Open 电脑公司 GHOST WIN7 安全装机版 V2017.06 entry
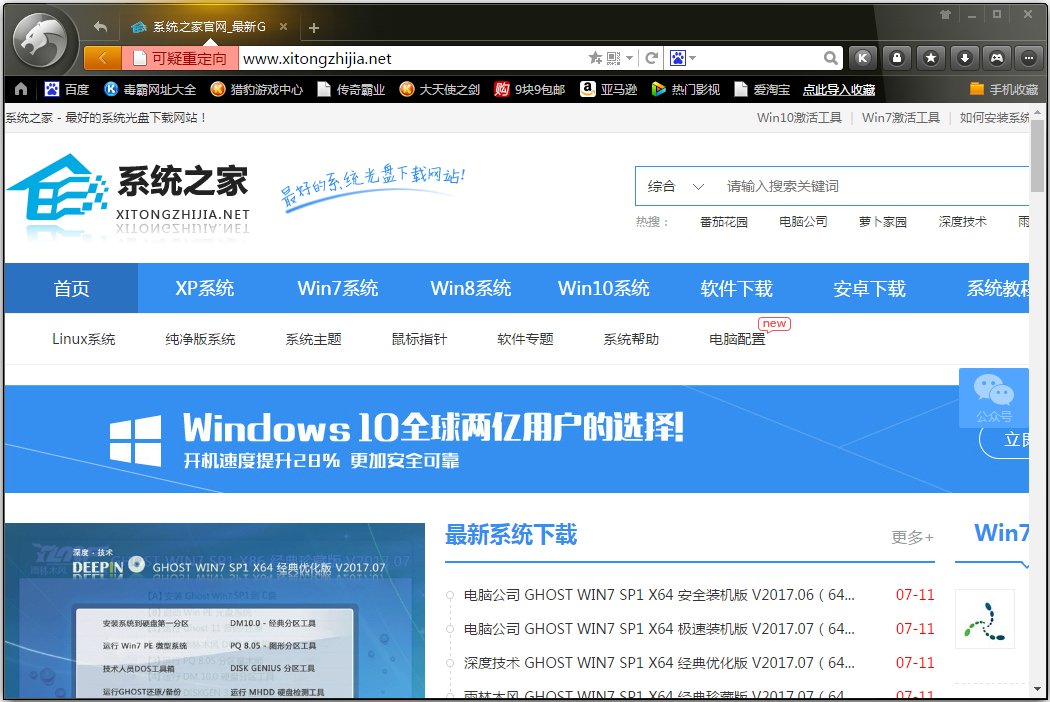This screenshot has width=1050, height=702. [659, 595]
